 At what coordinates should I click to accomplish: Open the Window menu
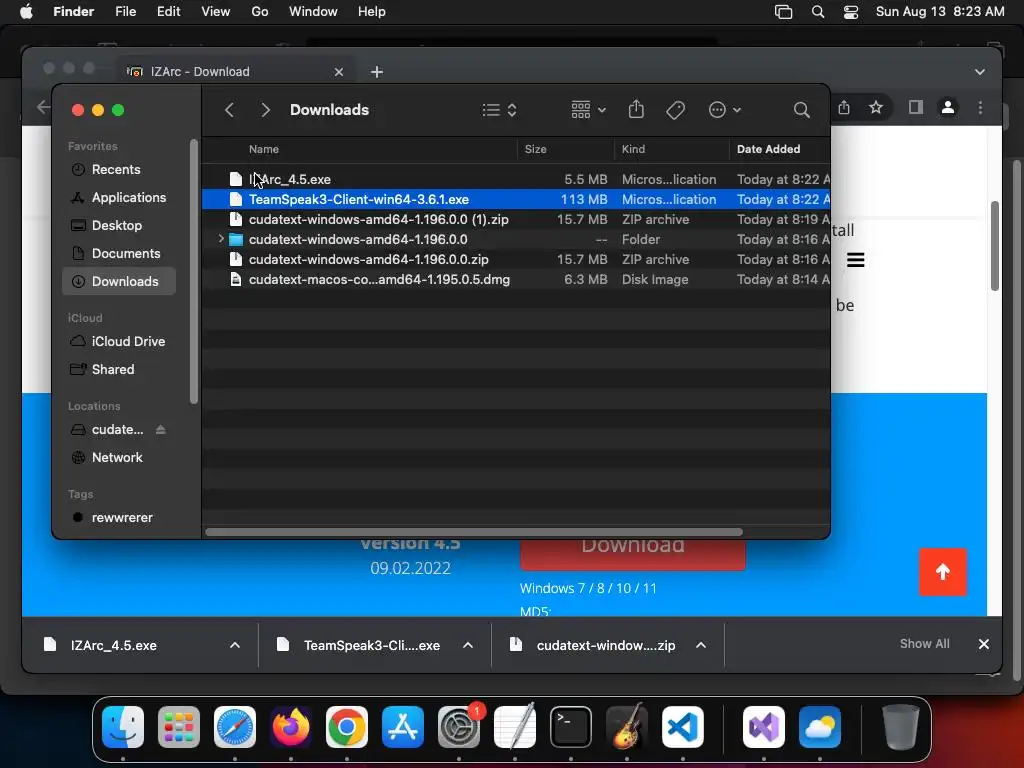(x=313, y=12)
